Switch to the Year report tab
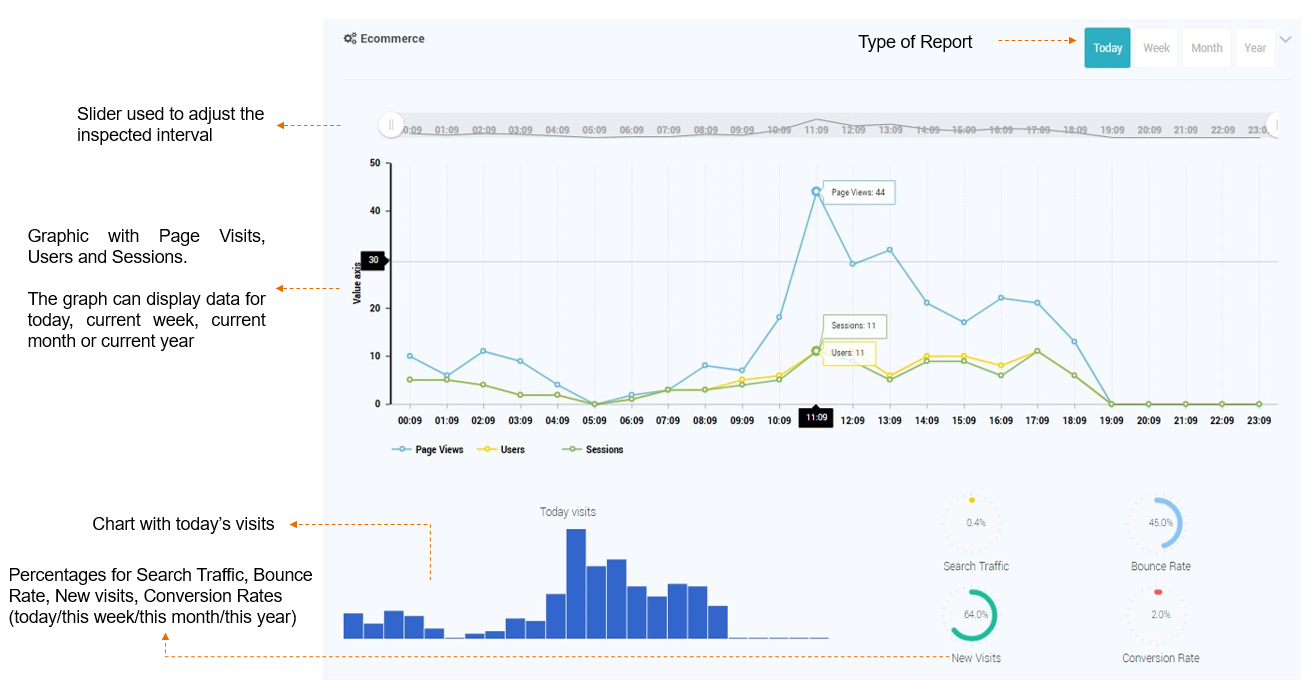 tap(1255, 48)
